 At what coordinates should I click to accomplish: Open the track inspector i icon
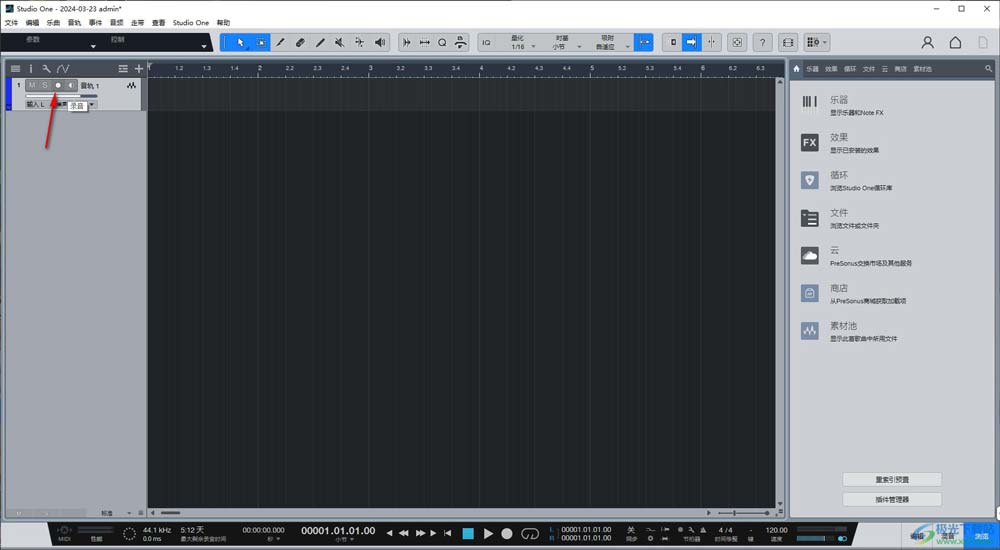coord(30,68)
